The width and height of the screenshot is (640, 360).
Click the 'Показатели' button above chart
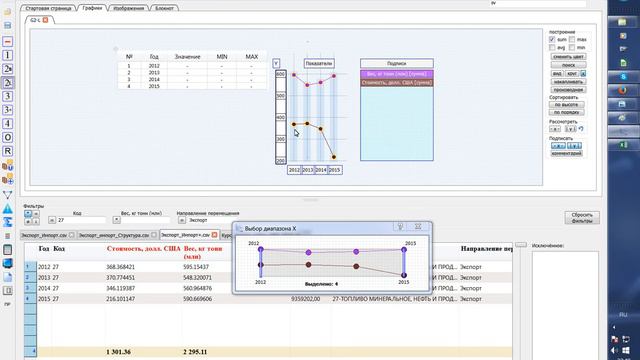[319, 63]
